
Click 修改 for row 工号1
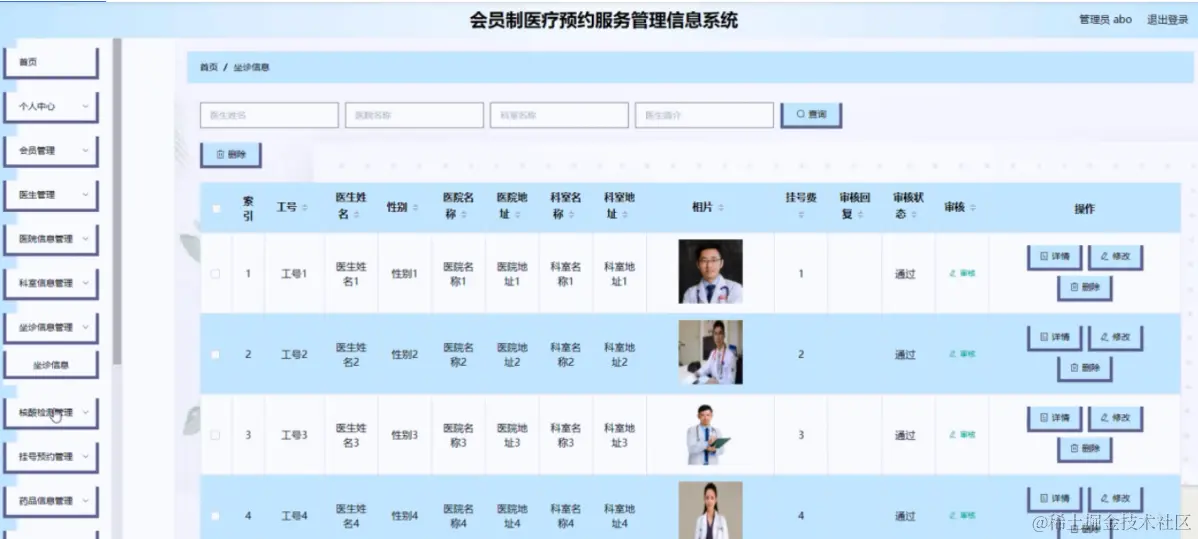tap(1115, 257)
